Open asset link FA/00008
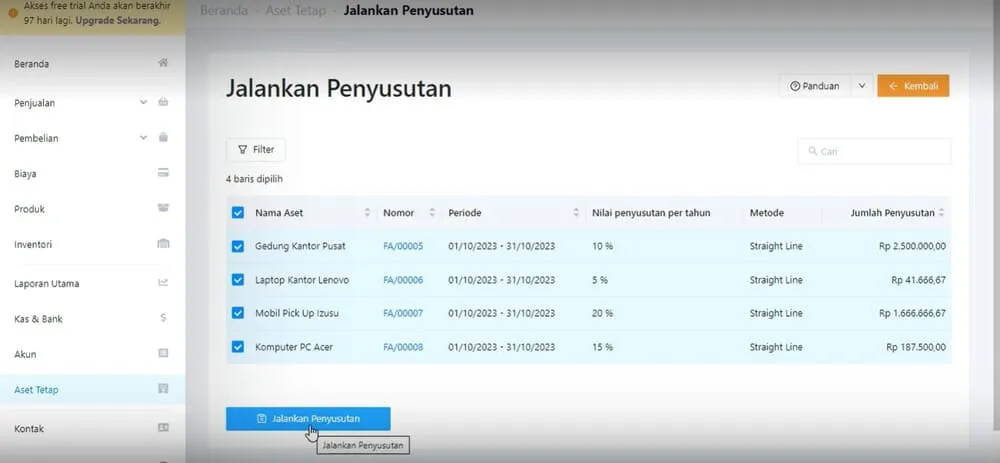 tap(403, 347)
